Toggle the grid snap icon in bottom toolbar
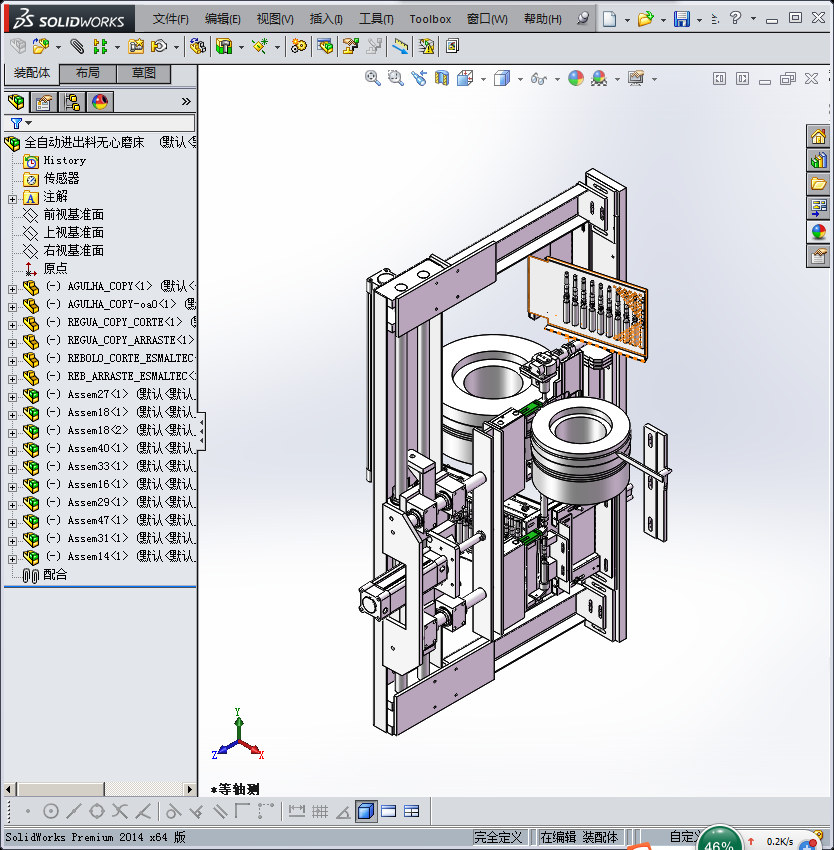 click(320, 811)
